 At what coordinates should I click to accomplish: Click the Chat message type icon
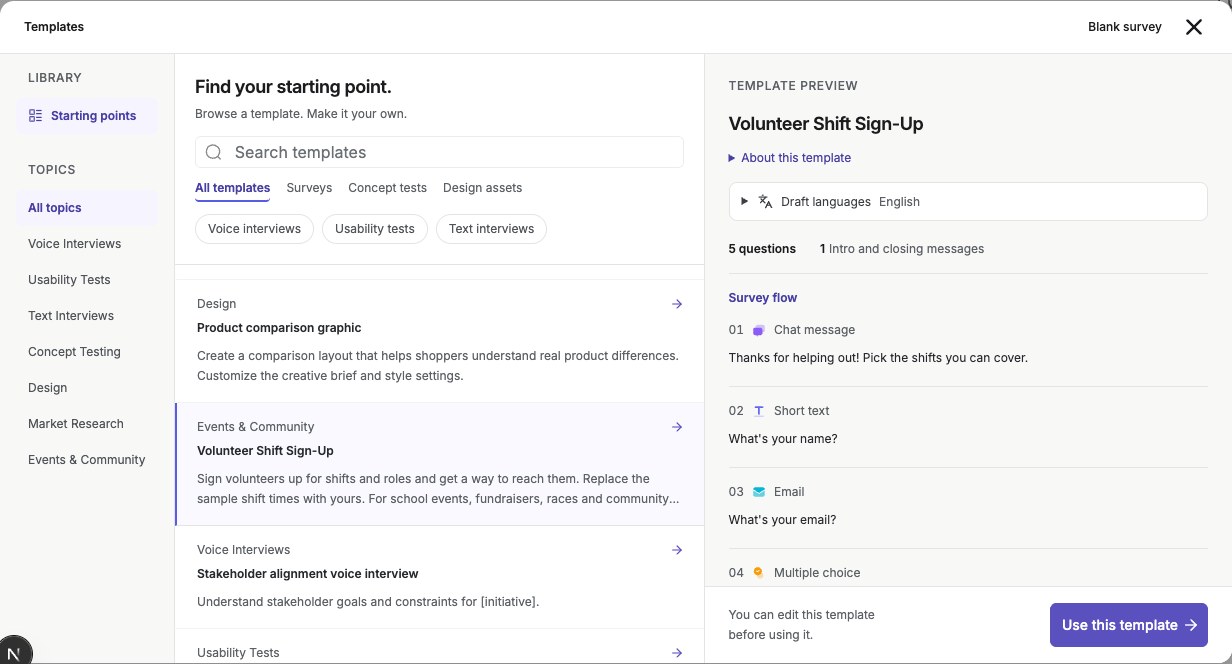click(x=759, y=330)
